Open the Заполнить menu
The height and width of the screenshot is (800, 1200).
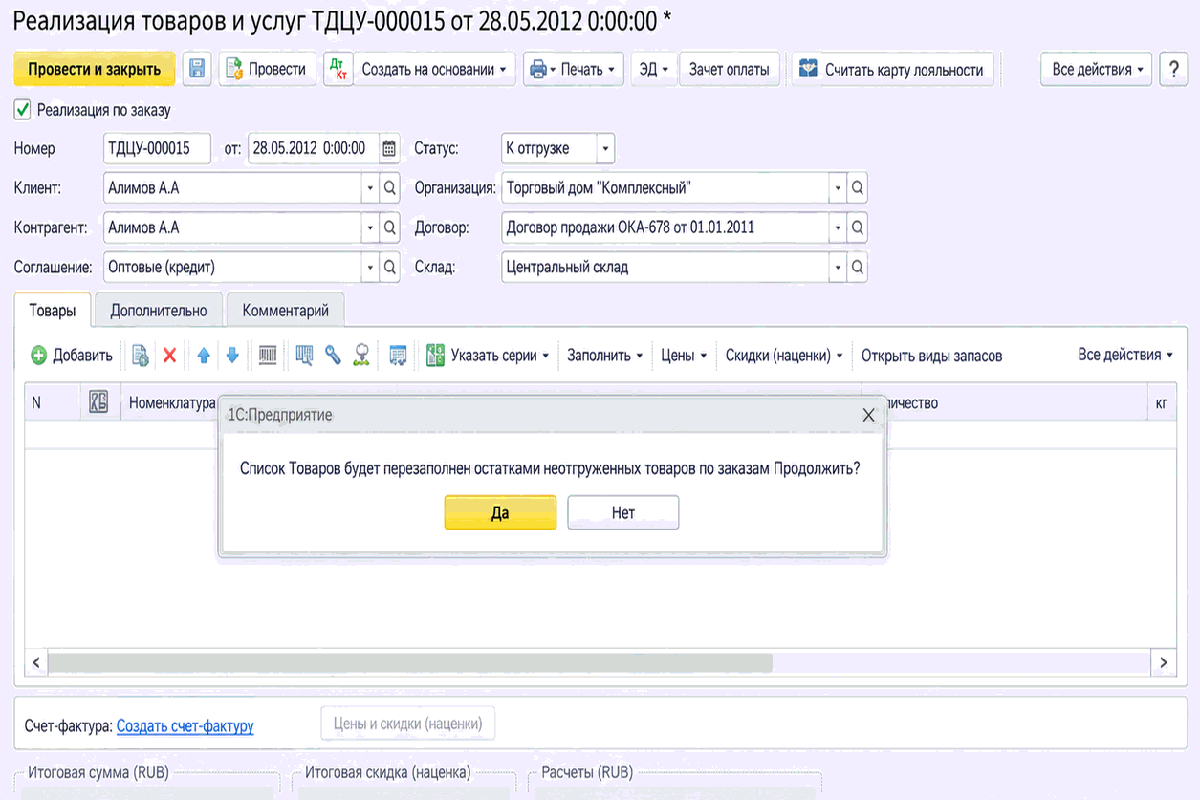[605, 355]
